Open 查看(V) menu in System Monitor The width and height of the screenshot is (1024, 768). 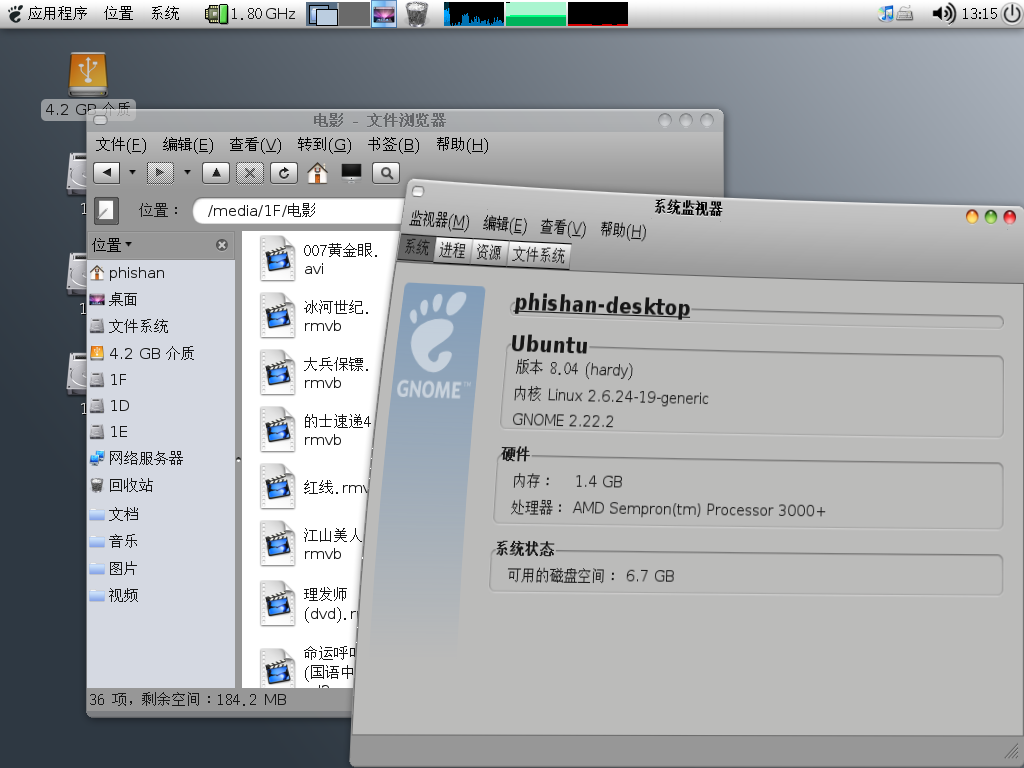click(x=563, y=227)
